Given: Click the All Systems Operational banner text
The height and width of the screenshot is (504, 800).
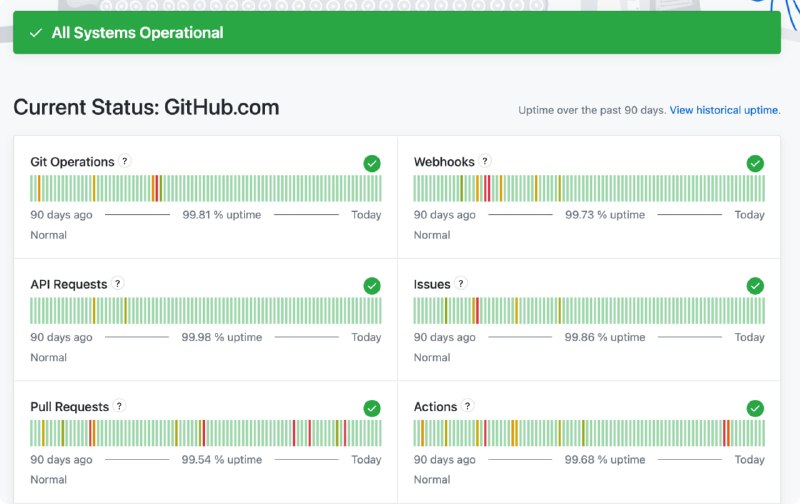Looking at the screenshot, I should pyautogui.click(x=137, y=33).
